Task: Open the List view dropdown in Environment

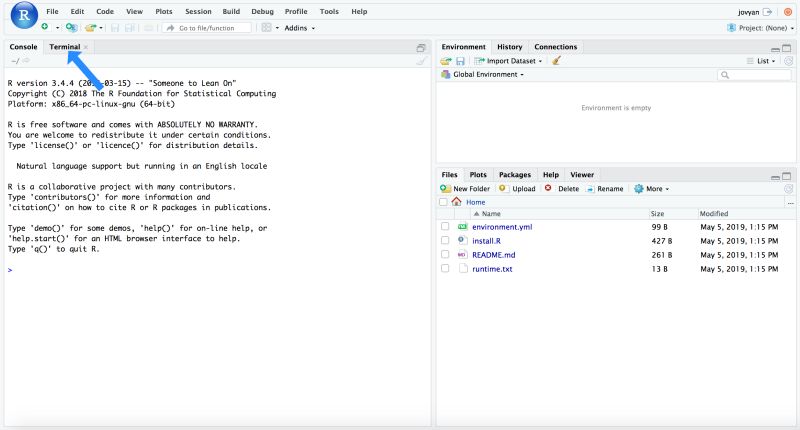Action: click(761, 61)
